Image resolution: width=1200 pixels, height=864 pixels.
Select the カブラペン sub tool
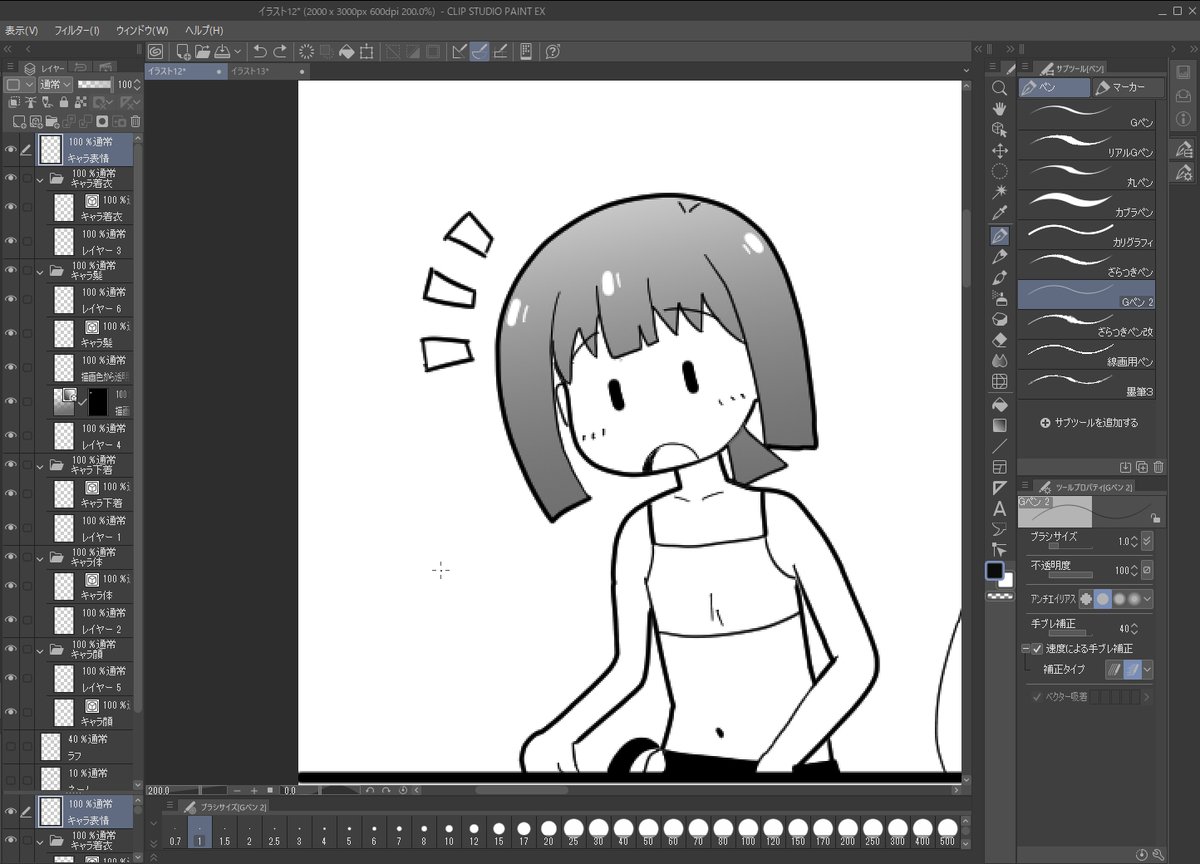coord(1086,205)
